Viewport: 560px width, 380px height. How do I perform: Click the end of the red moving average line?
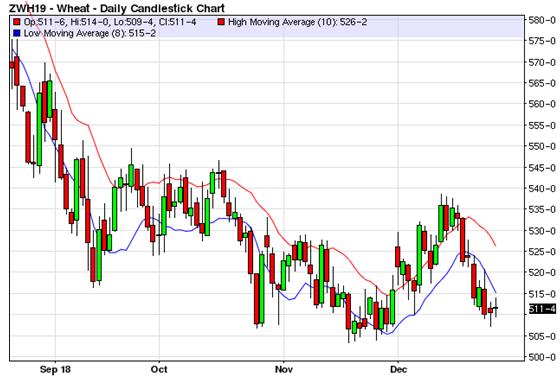(495, 246)
